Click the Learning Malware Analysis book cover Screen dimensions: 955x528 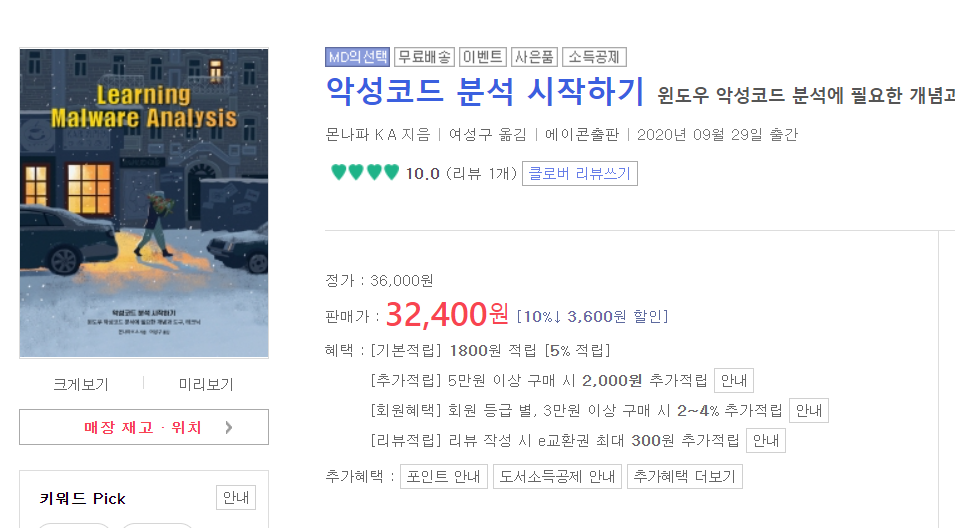(x=144, y=203)
